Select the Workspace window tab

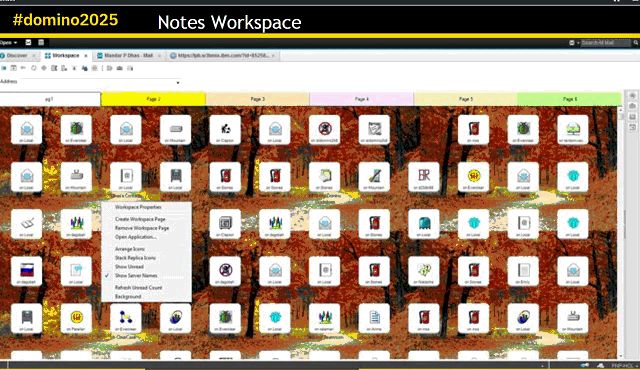(65, 55)
